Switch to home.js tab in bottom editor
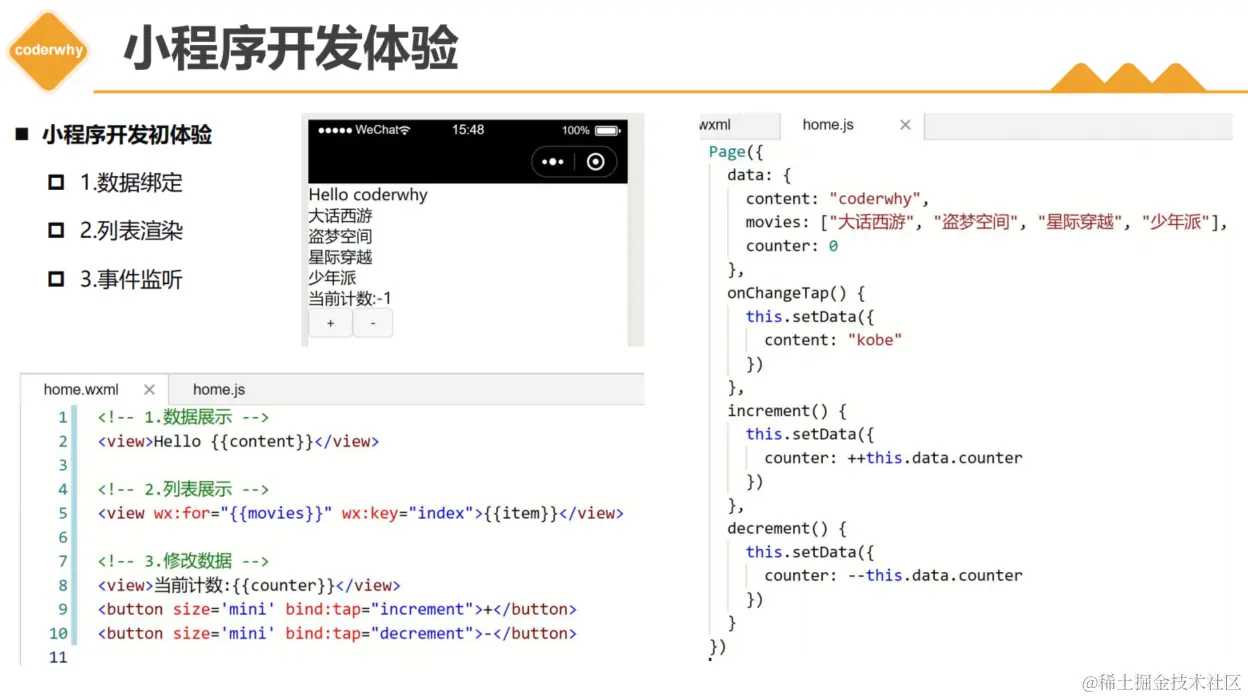The width and height of the screenshot is (1248, 699). coord(219,390)
